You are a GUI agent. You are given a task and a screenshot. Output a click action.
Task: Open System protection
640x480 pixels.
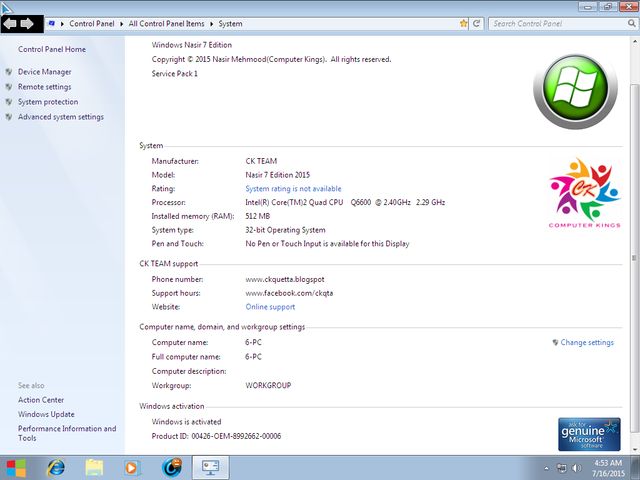click(48, 102)
